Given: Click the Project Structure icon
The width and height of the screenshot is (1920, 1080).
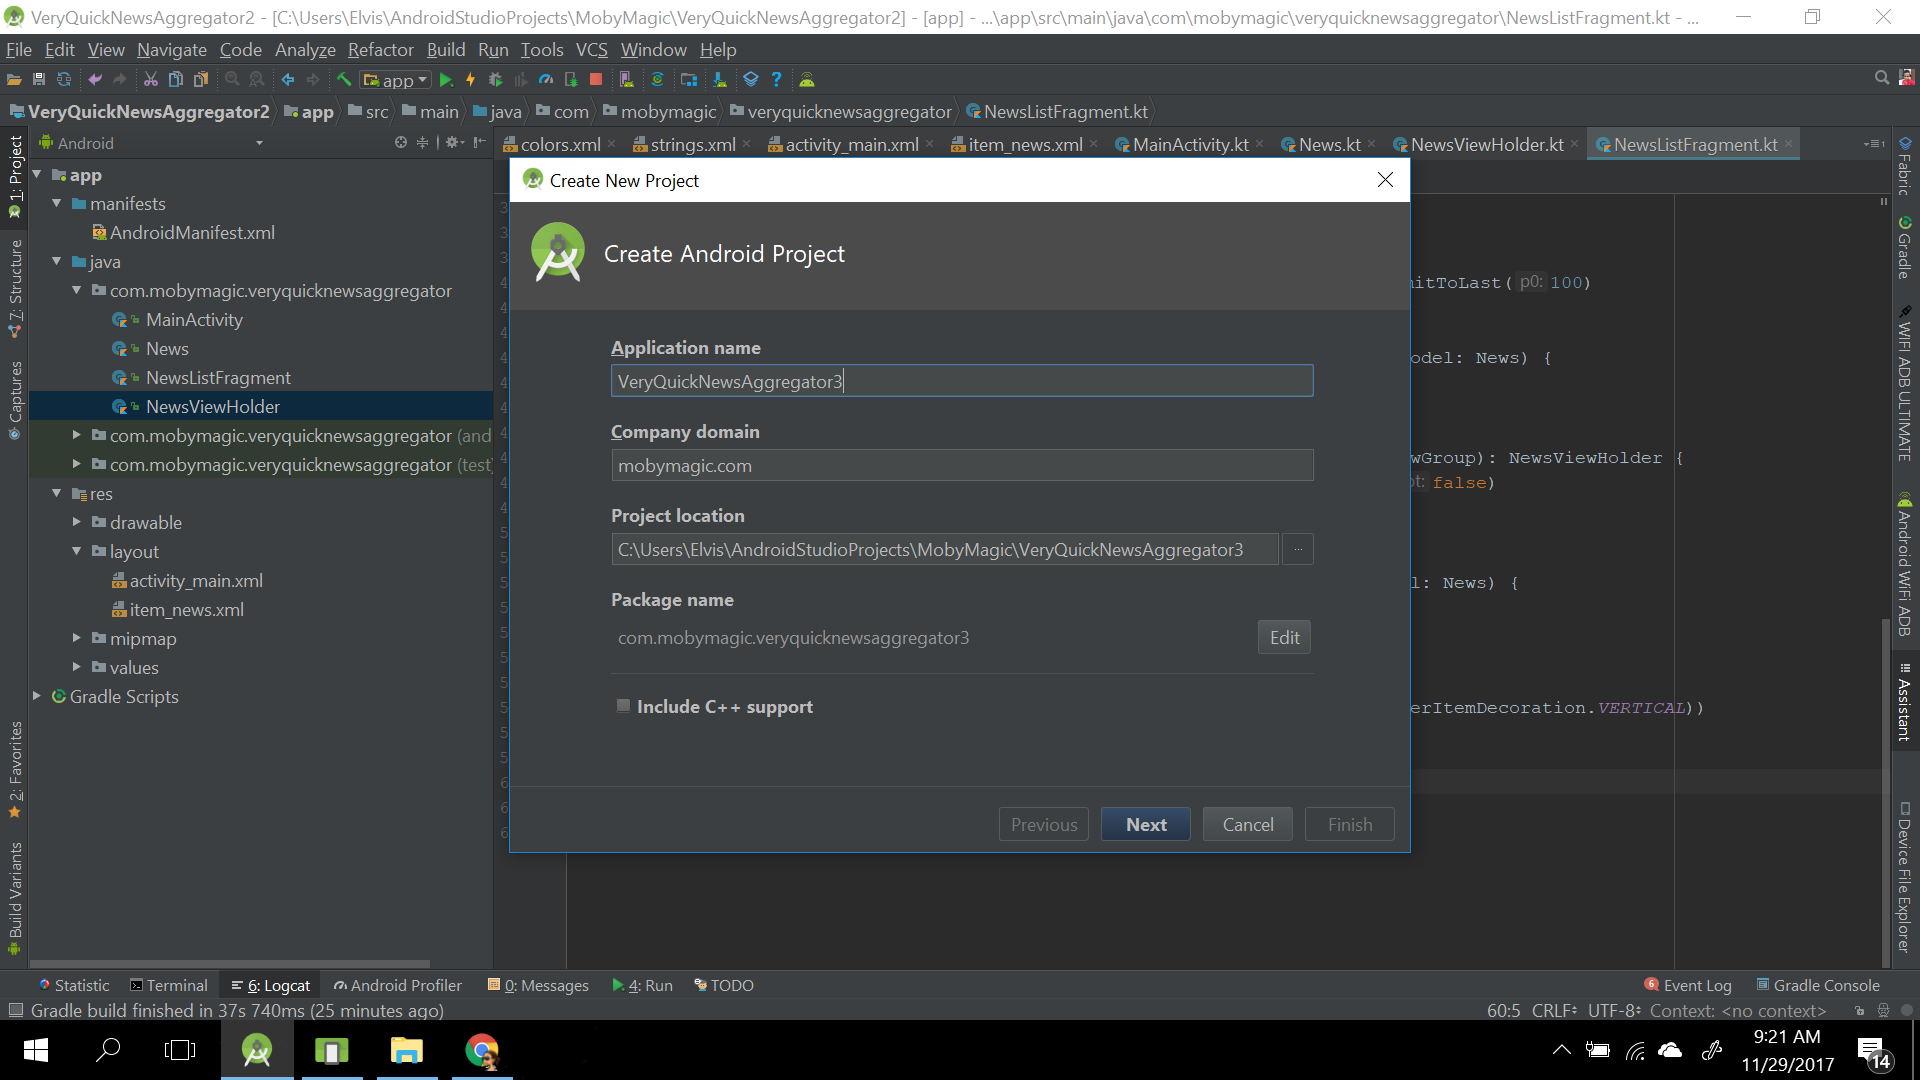Looking at the screenshot, I should pyautogui.click(x=689, y=80).
